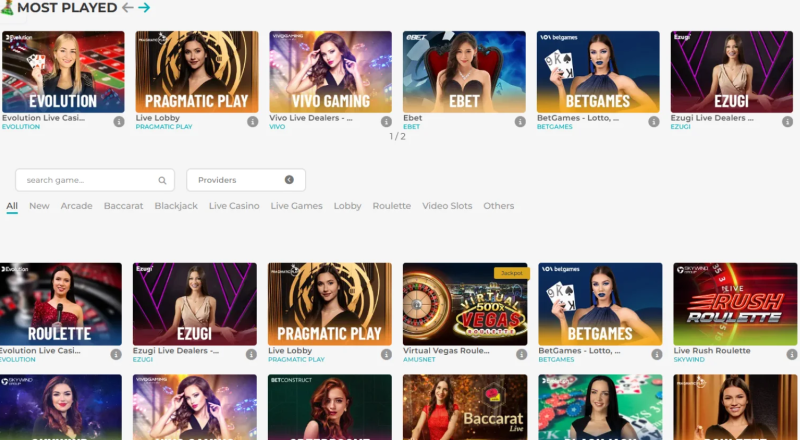View info icon for Ebet game
Image resolution: width=800 pixels, height=440 pixels.
[x=520, y=121]
